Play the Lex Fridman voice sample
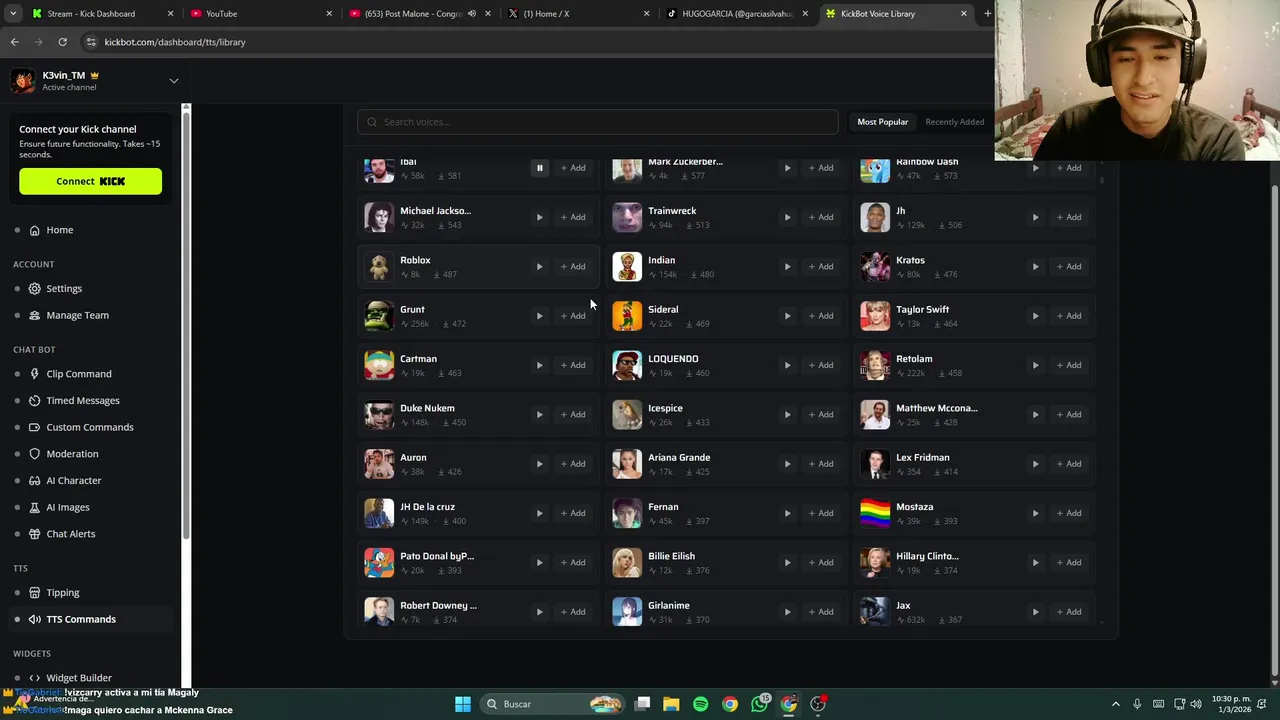The height and width of the screenshot is (720, 1280). coord(1035,464)
